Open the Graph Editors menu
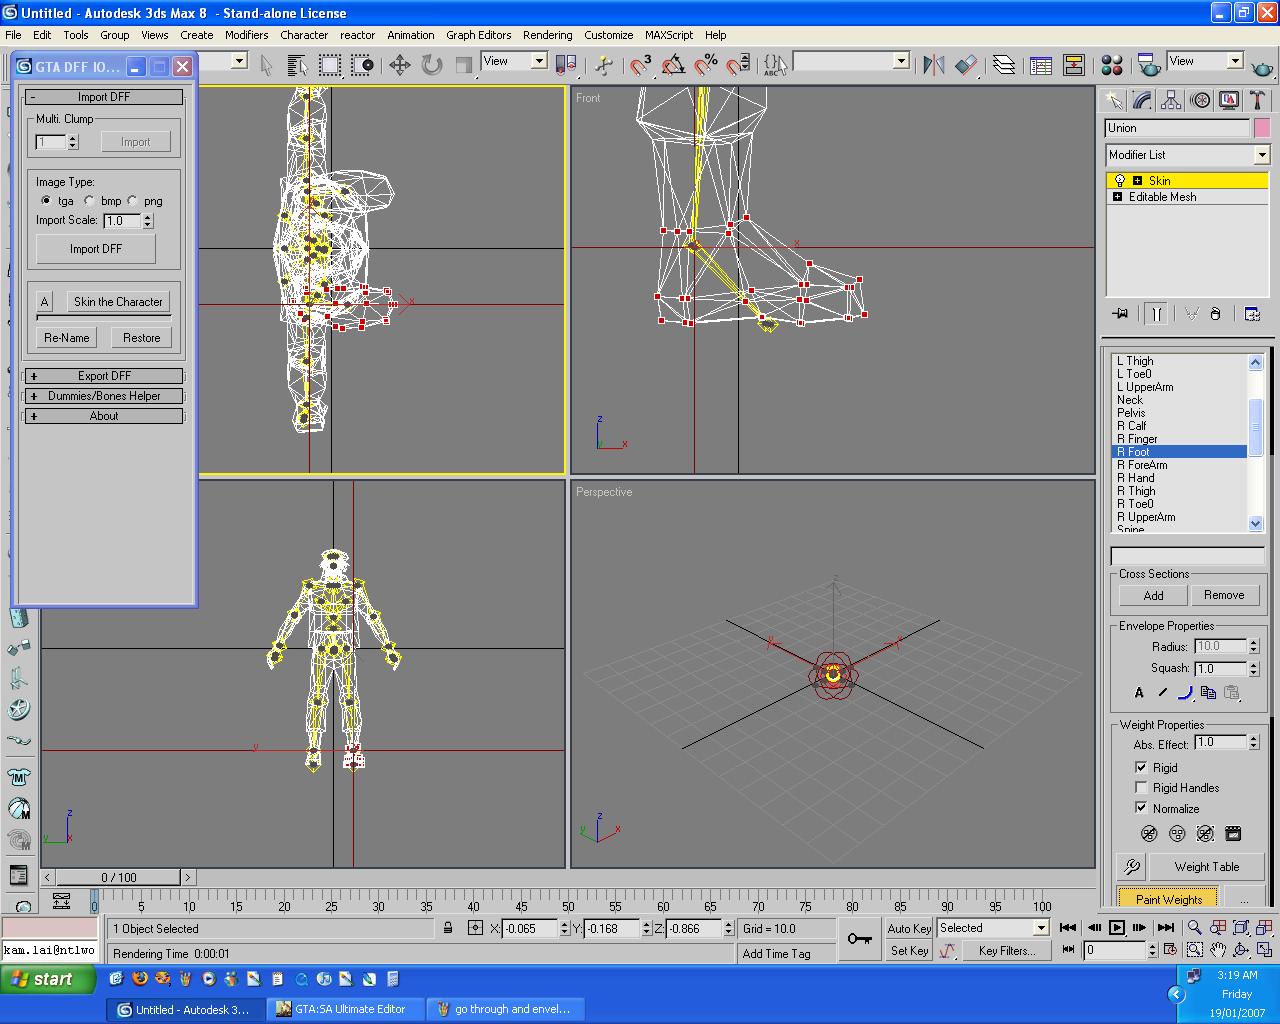This screenshot has height=1024, width=1280. coord(478,35)
